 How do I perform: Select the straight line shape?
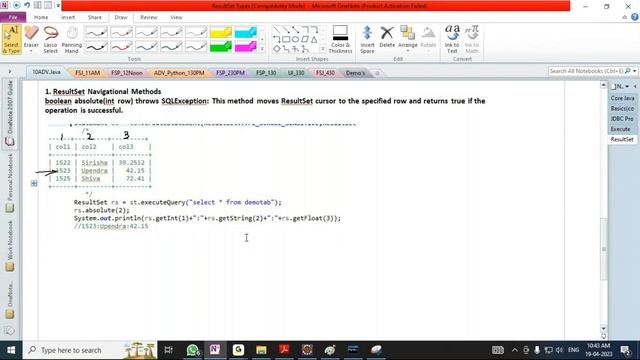[277, 30]
